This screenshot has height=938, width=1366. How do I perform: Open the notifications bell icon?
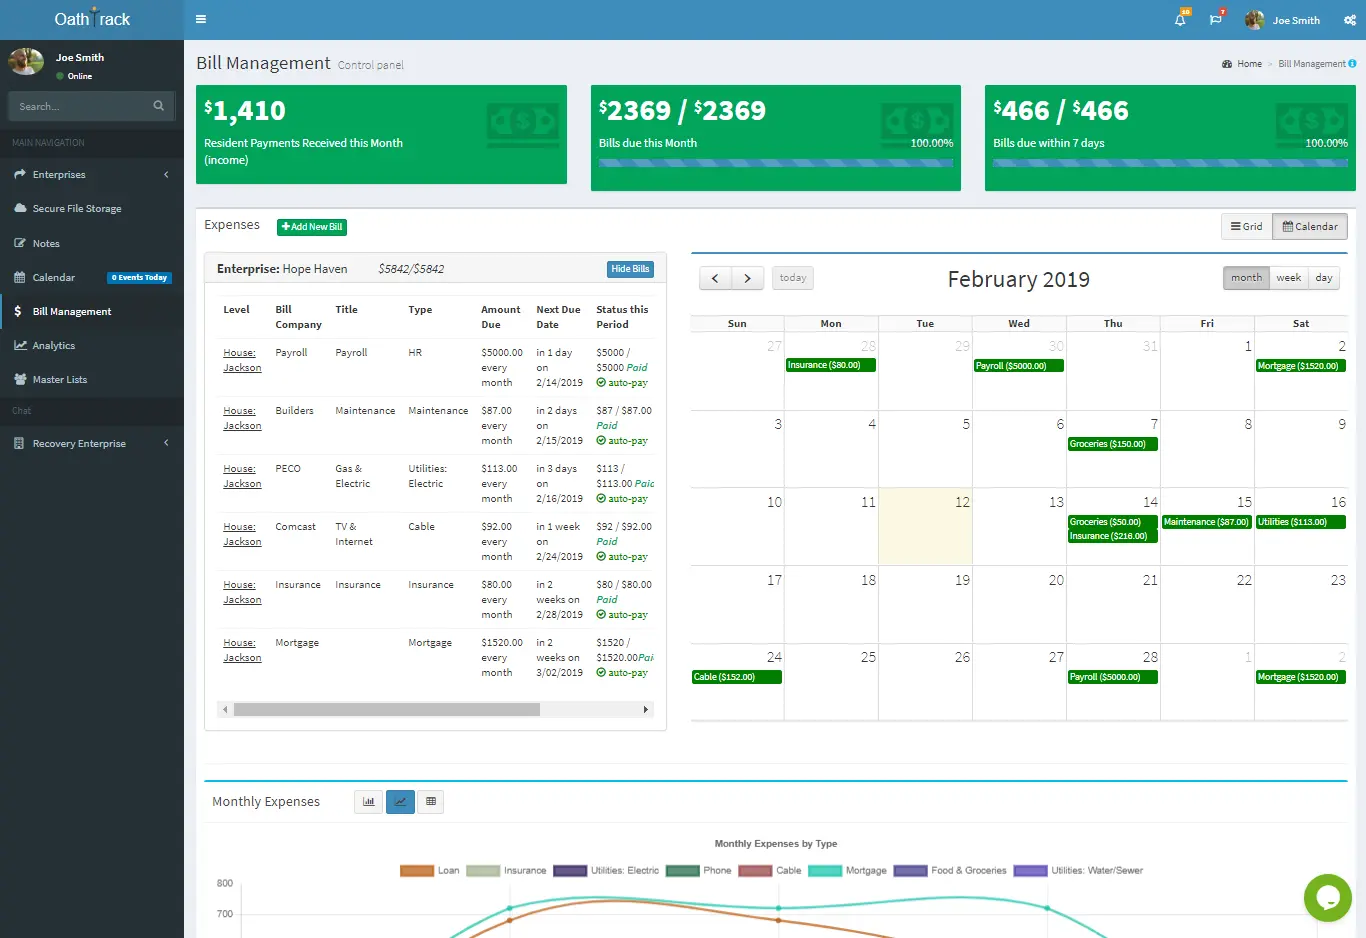tap(1181, 19)
